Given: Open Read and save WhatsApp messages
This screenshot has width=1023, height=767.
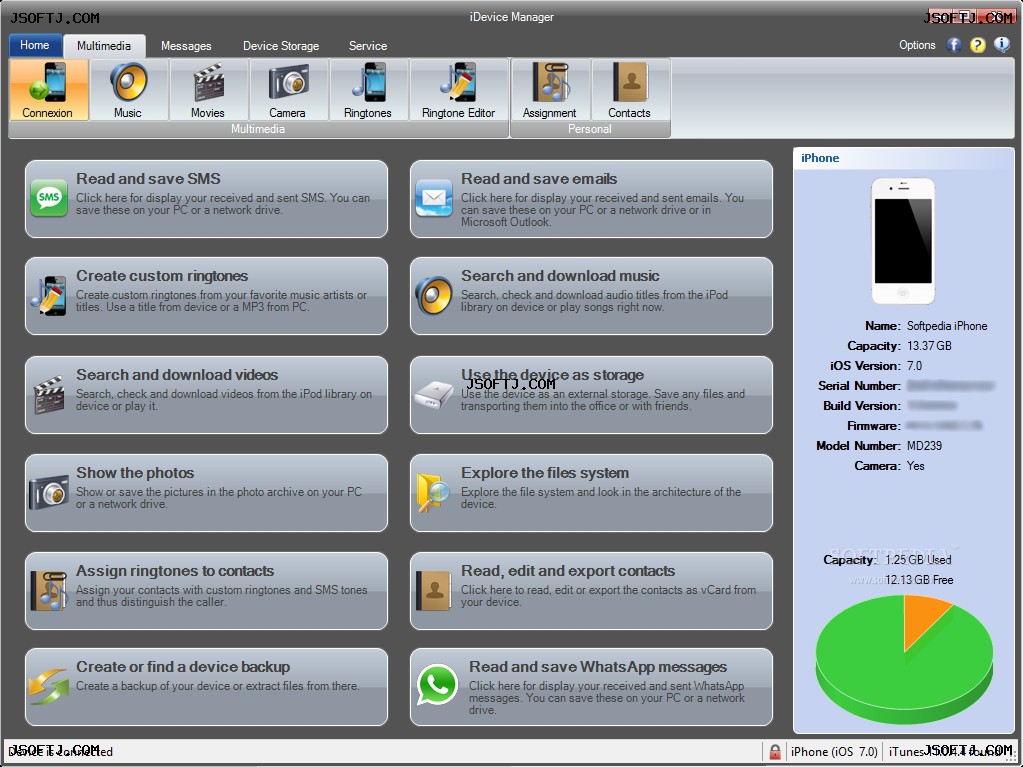Looking at the screenshot, I should click(591, 687).
